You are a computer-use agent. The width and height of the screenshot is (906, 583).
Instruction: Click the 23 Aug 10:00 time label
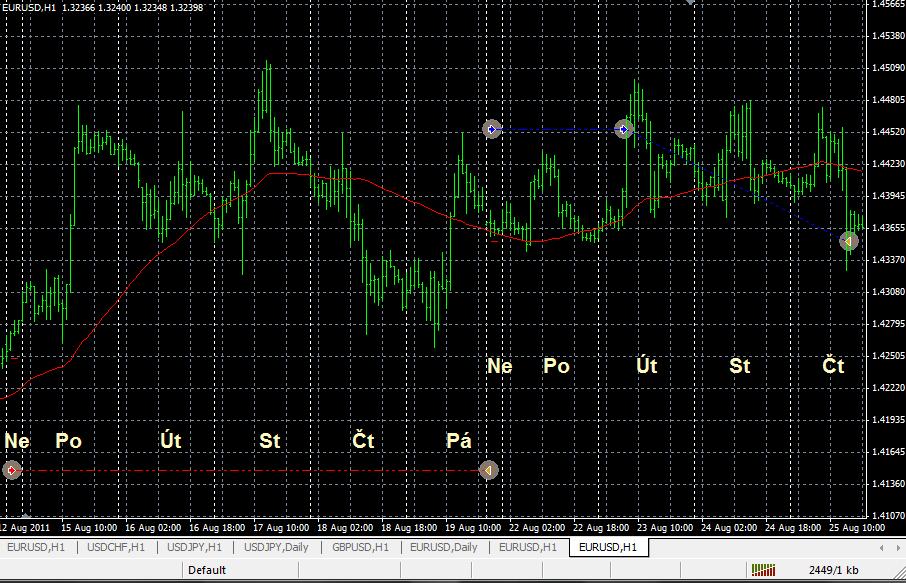pos(665,528)
